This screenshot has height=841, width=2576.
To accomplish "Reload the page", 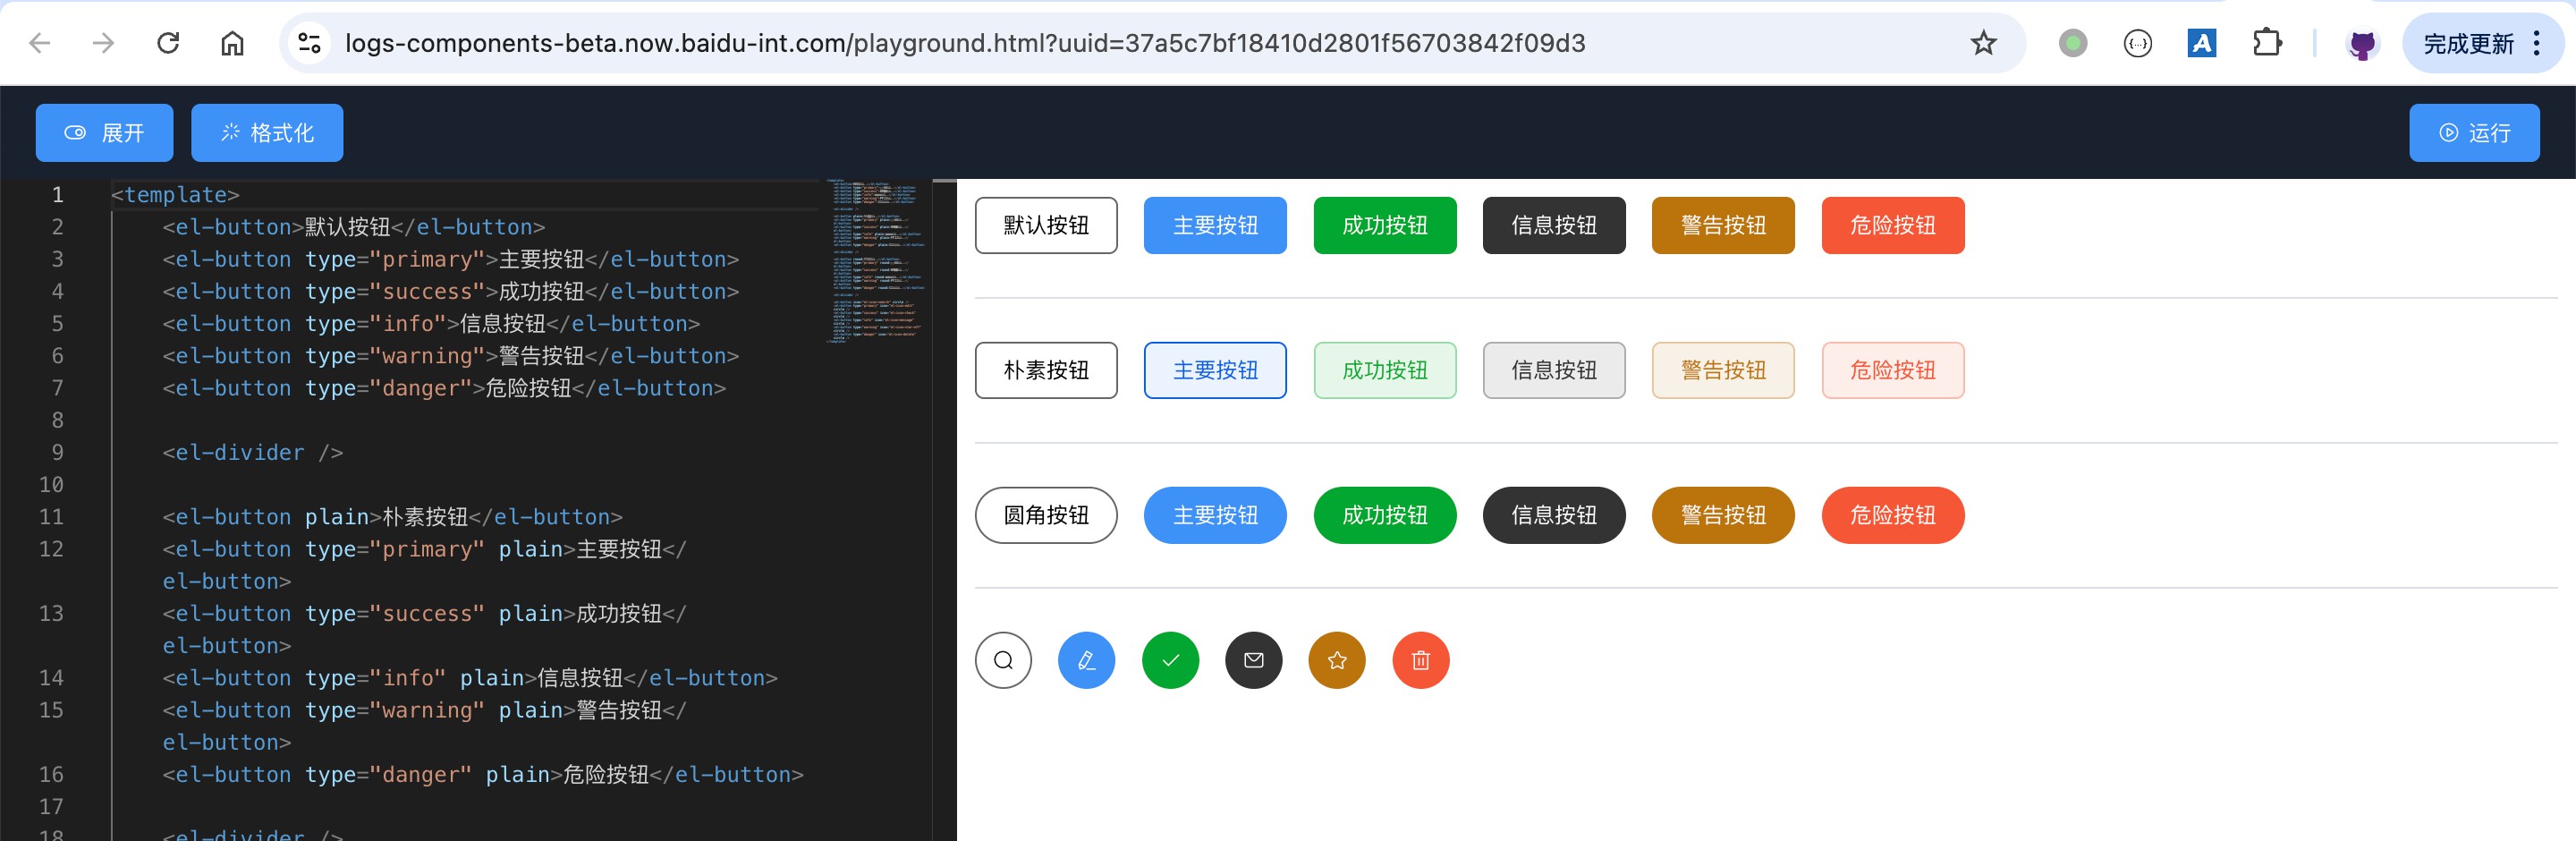I will pyautogui.click(x=168, y=43).
